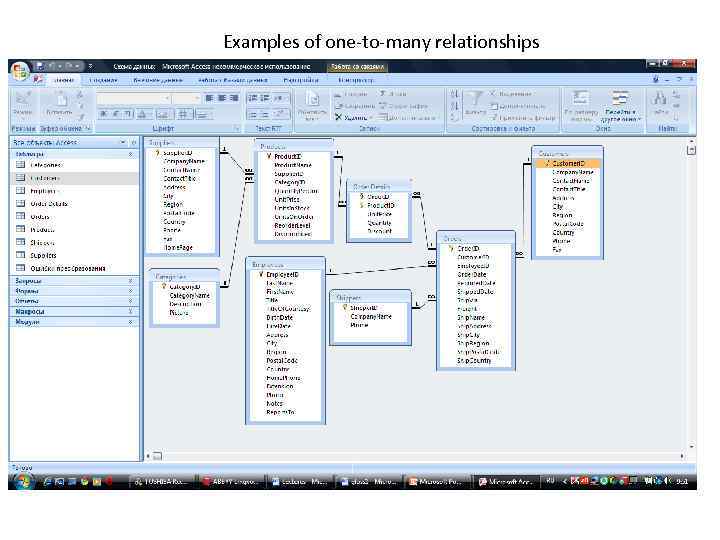
Task: Select the CustomerID field in Customers table
Action: click(568, 163)
